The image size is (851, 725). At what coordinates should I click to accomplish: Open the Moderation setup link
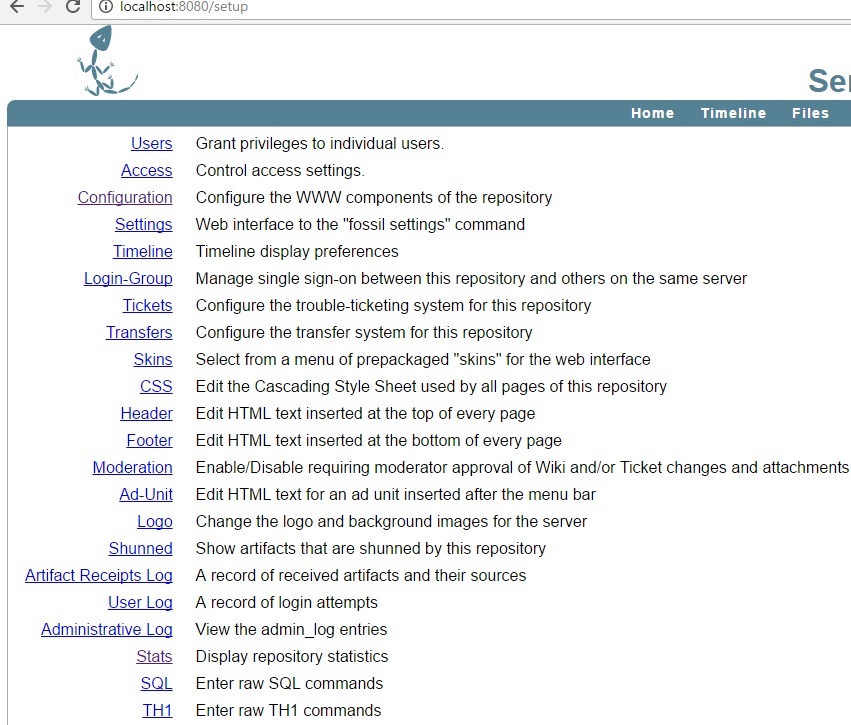click(x=132, y=468)
